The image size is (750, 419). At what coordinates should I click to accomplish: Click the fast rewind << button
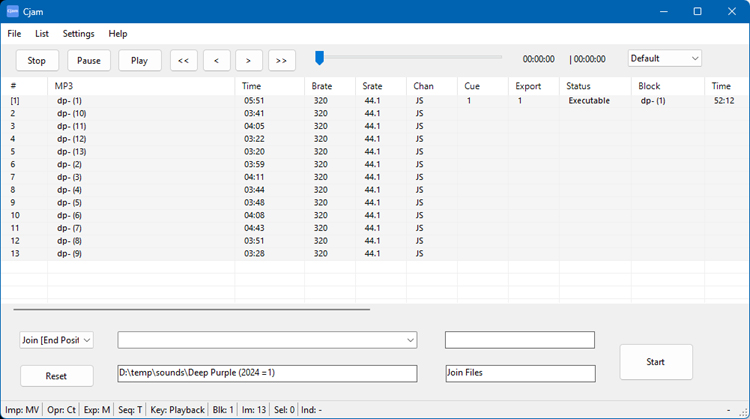[183, 61]
